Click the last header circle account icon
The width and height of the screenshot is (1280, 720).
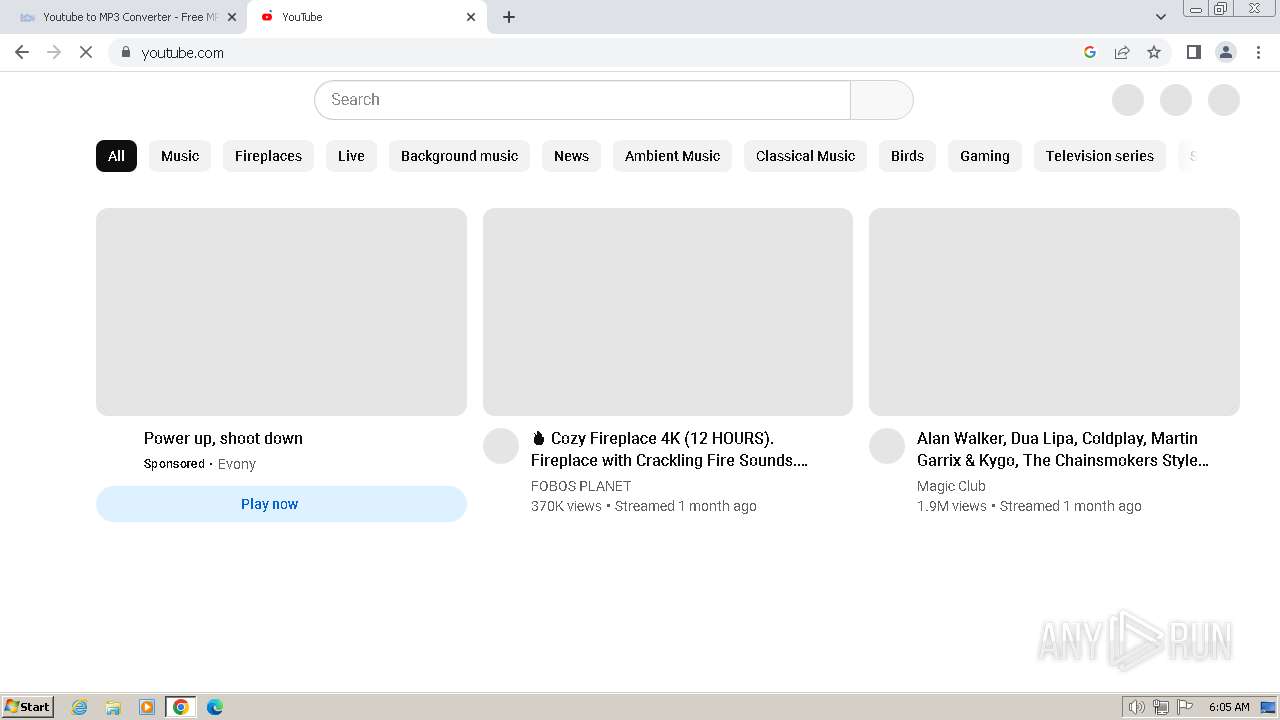pos(1224,100)
